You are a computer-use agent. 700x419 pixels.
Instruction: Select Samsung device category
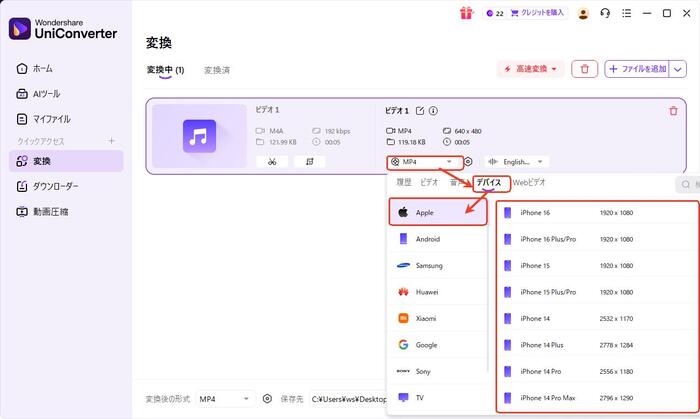(438, 265)
